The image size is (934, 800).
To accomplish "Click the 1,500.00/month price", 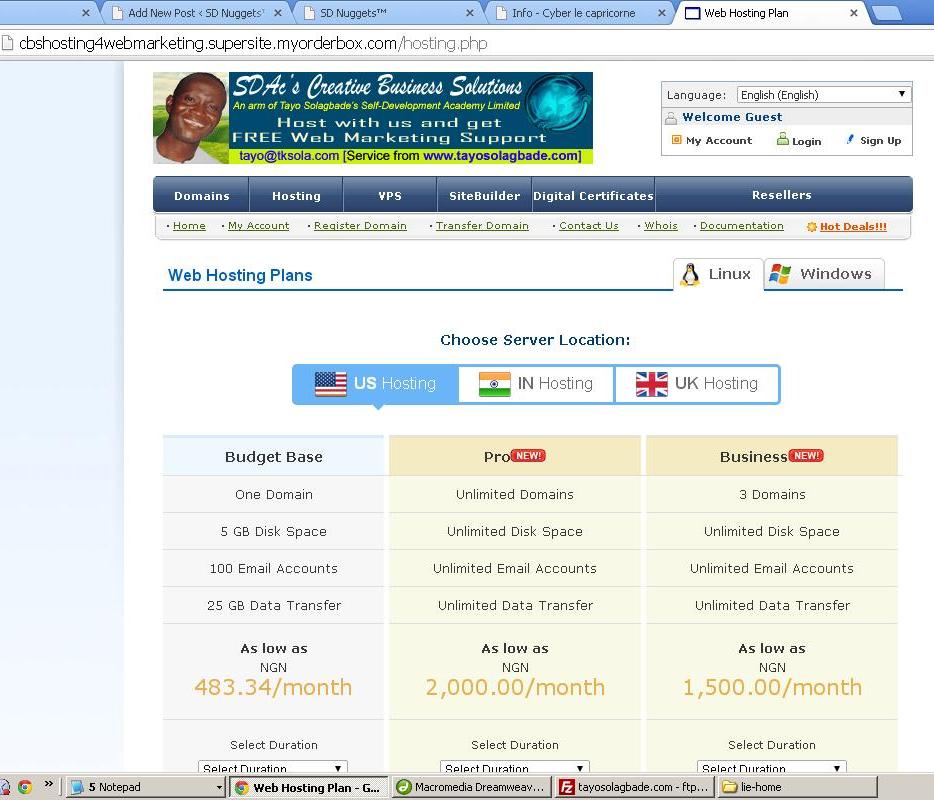I will 772,687.
